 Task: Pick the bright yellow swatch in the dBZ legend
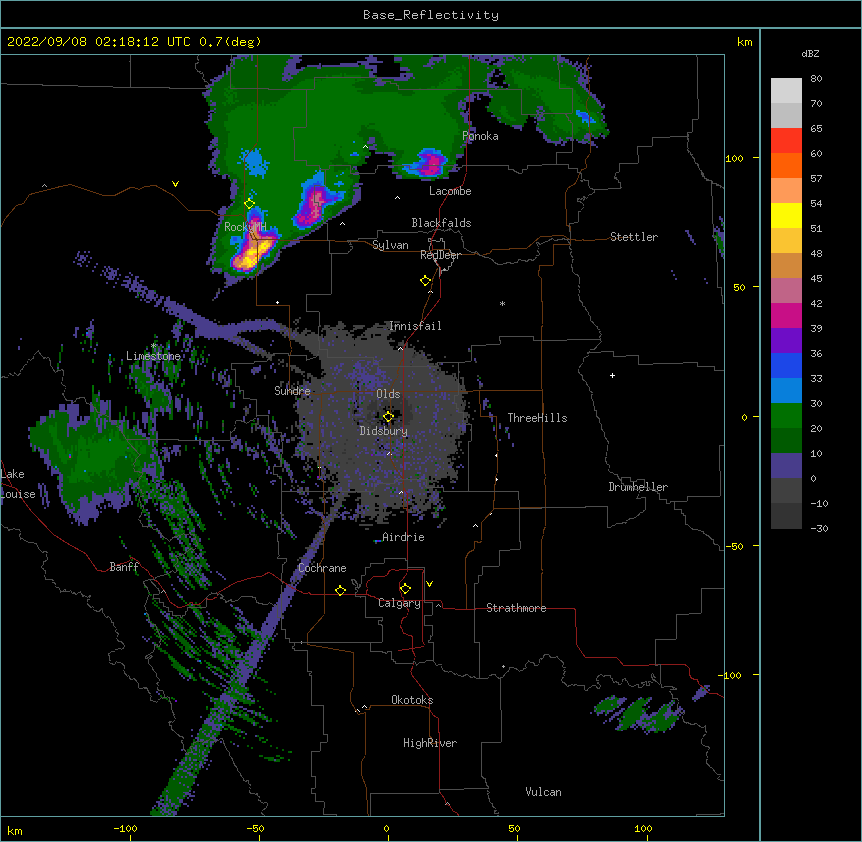(786, 215)
